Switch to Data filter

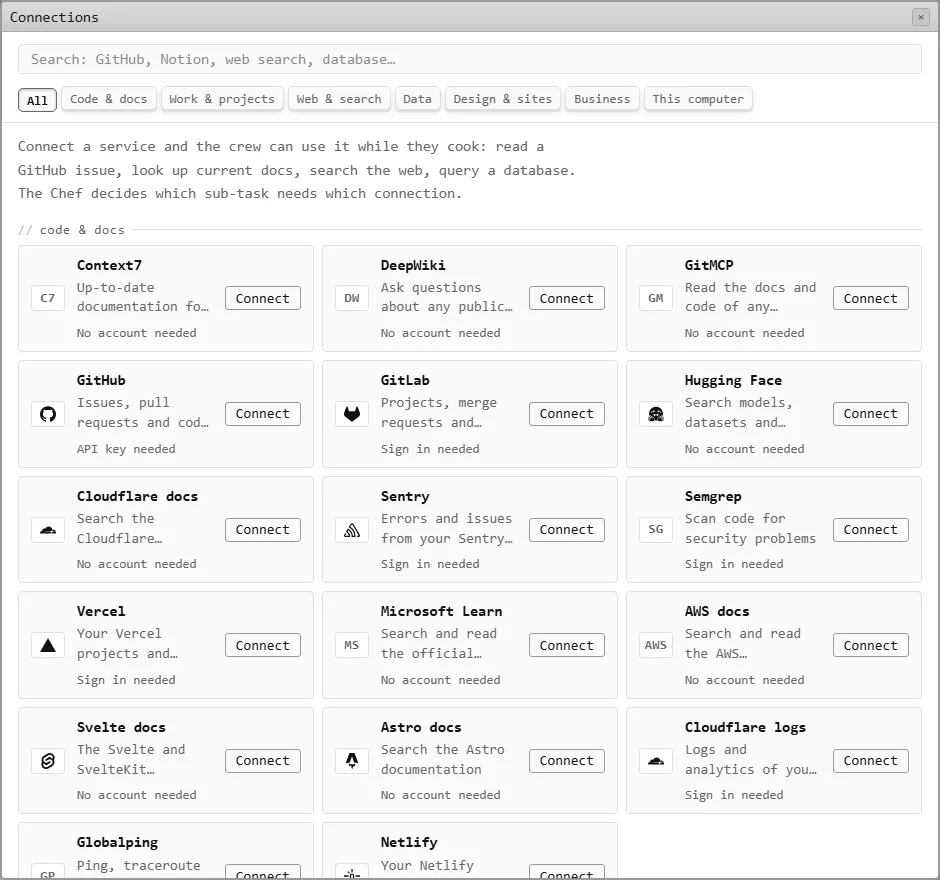[418, 99]
